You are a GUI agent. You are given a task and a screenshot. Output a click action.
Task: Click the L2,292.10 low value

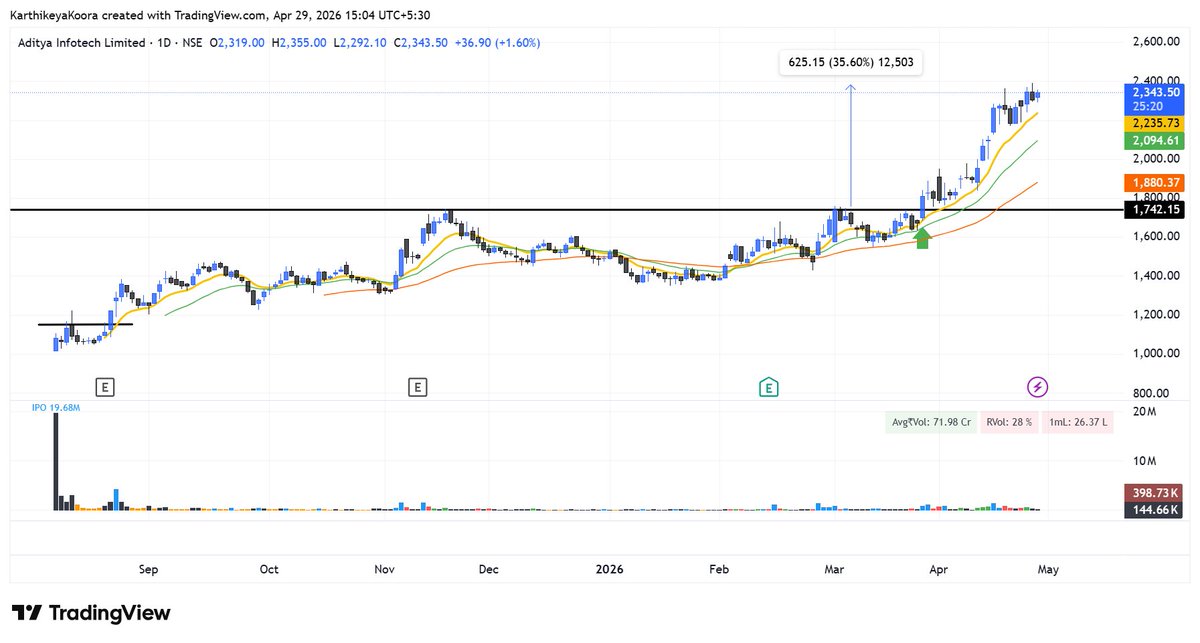tap(361, 43)
